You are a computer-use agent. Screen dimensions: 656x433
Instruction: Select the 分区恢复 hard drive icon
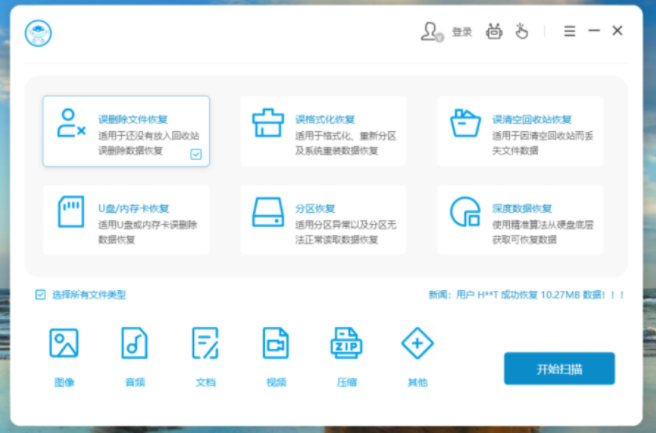pyautogui.click(x=268, y=212)
